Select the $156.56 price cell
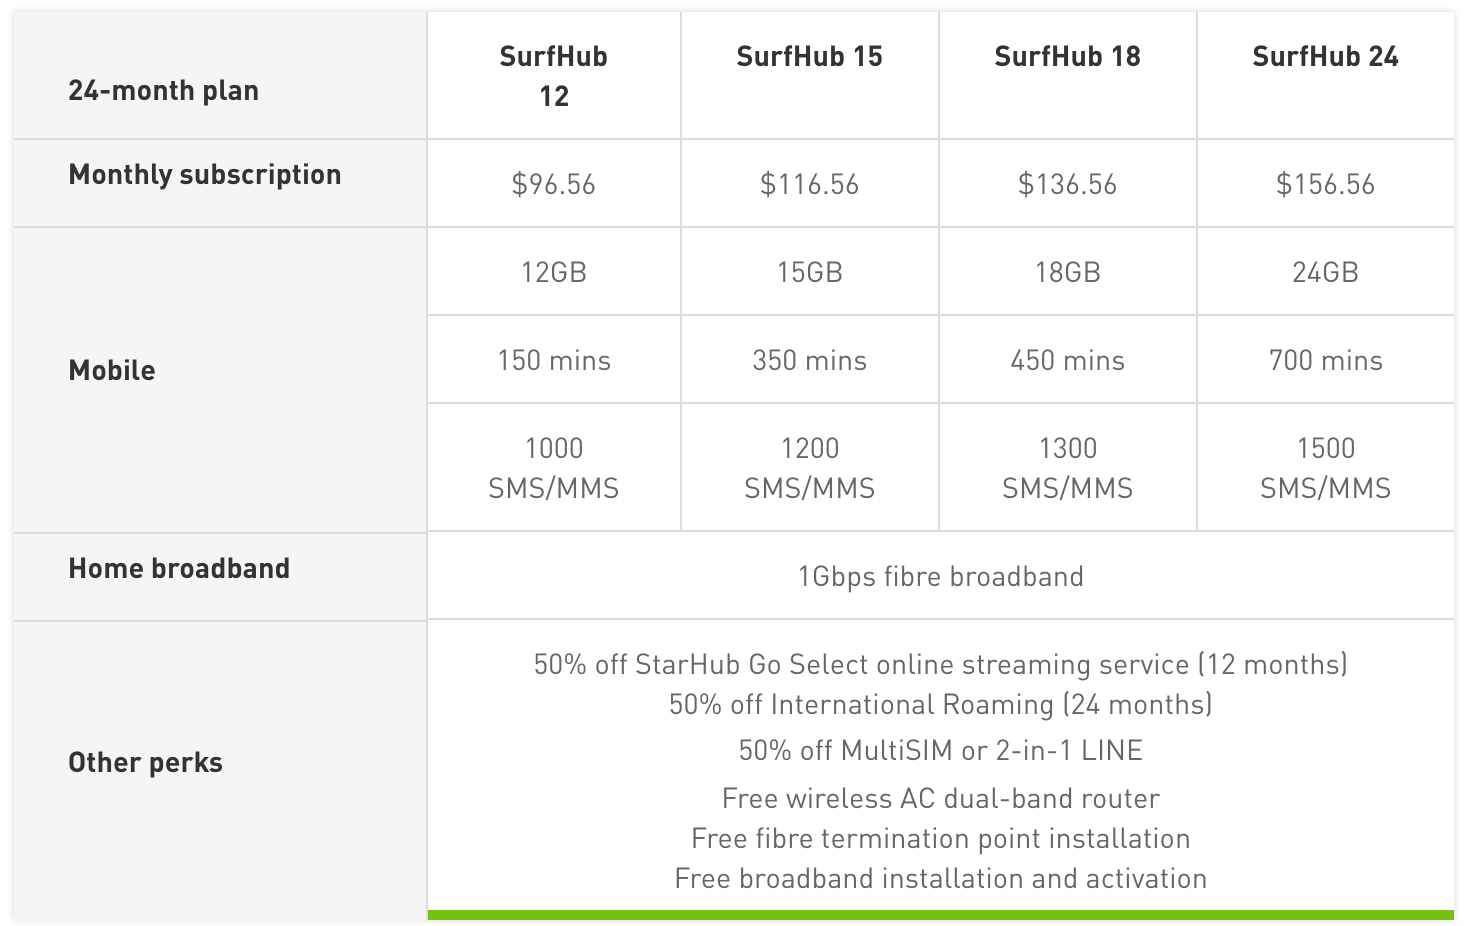 click(x=1325, y=184)
